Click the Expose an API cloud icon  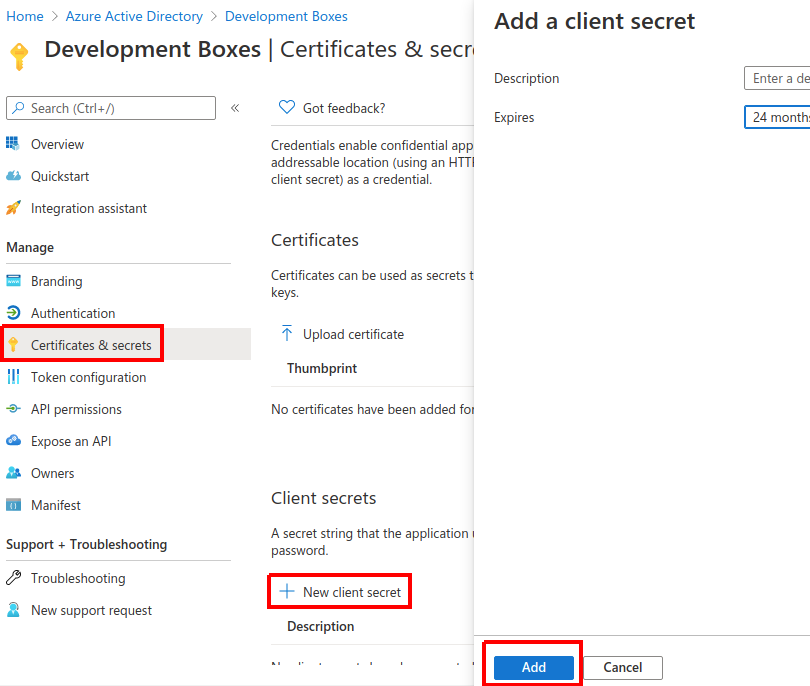pyautogui.click(x=13, y=441)
